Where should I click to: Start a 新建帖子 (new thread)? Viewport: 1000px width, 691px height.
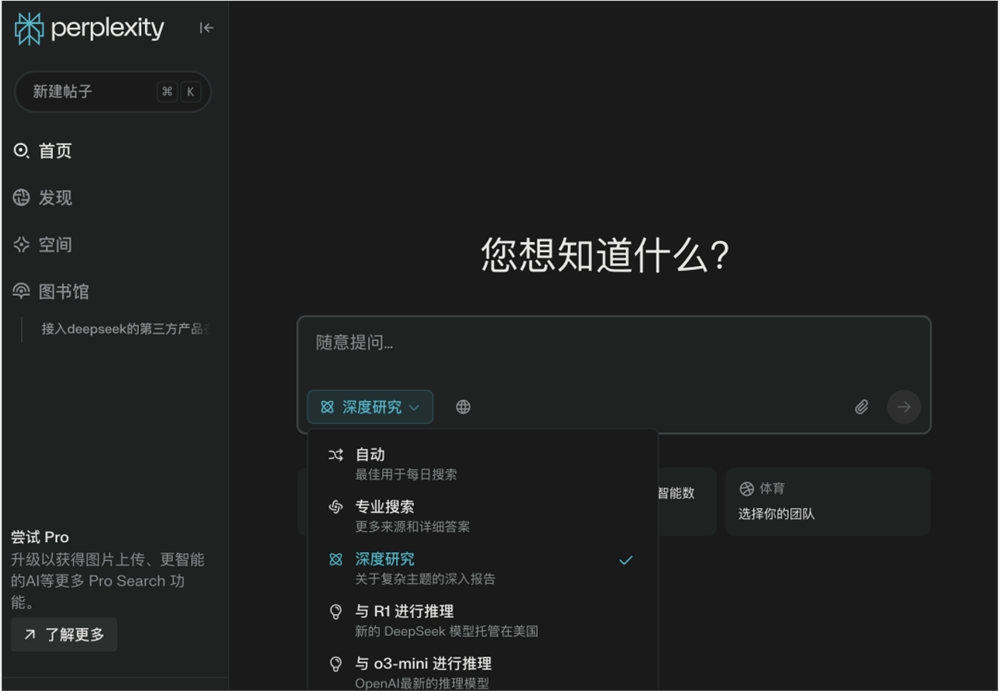click(x=112, y=91)
